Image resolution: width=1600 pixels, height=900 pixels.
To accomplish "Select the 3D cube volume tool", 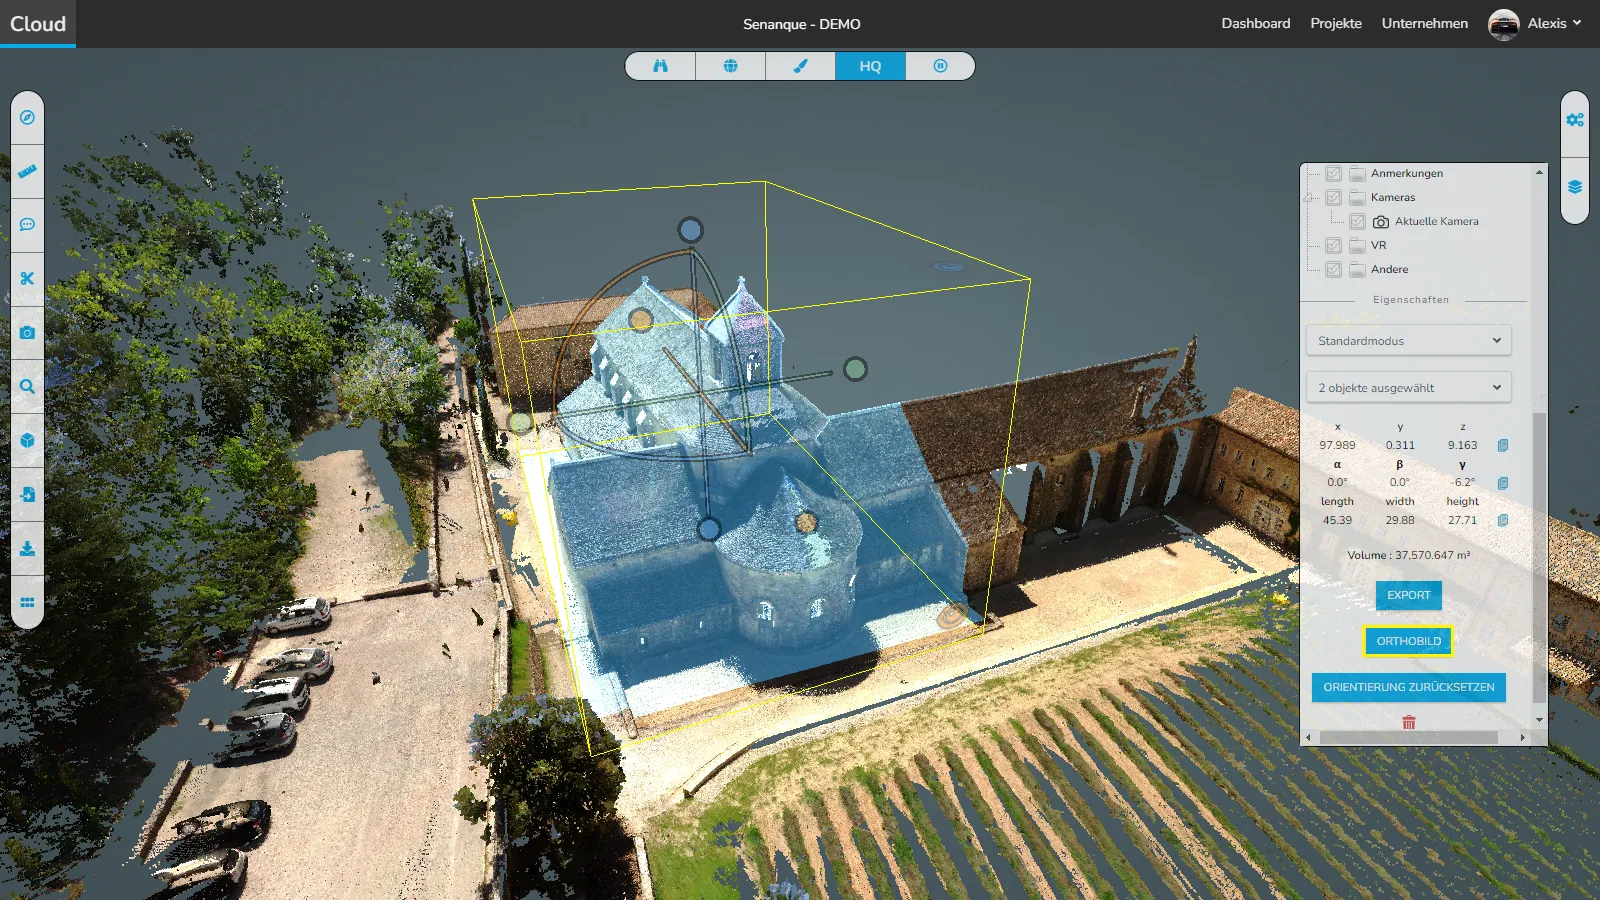I will tap(27, 440).
